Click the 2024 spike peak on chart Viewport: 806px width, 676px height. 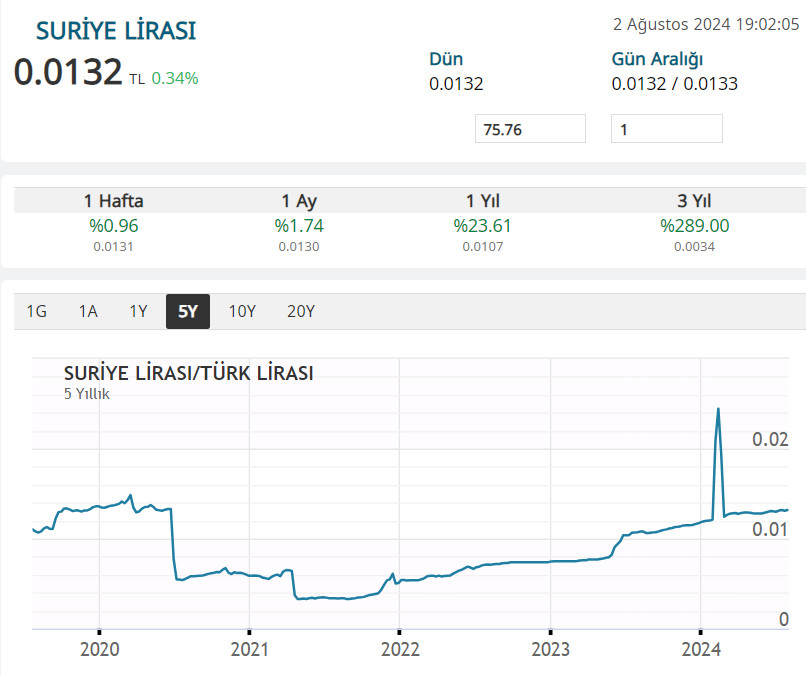tap(718, 409)
